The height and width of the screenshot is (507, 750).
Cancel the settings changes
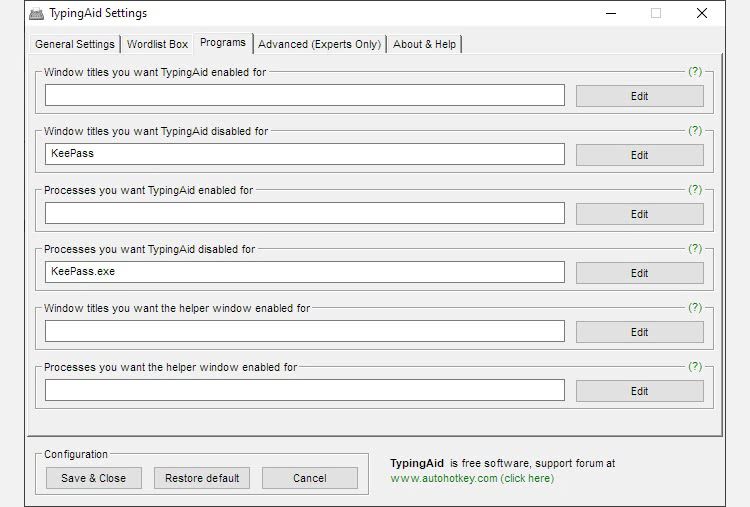click(x=310, y=478)
